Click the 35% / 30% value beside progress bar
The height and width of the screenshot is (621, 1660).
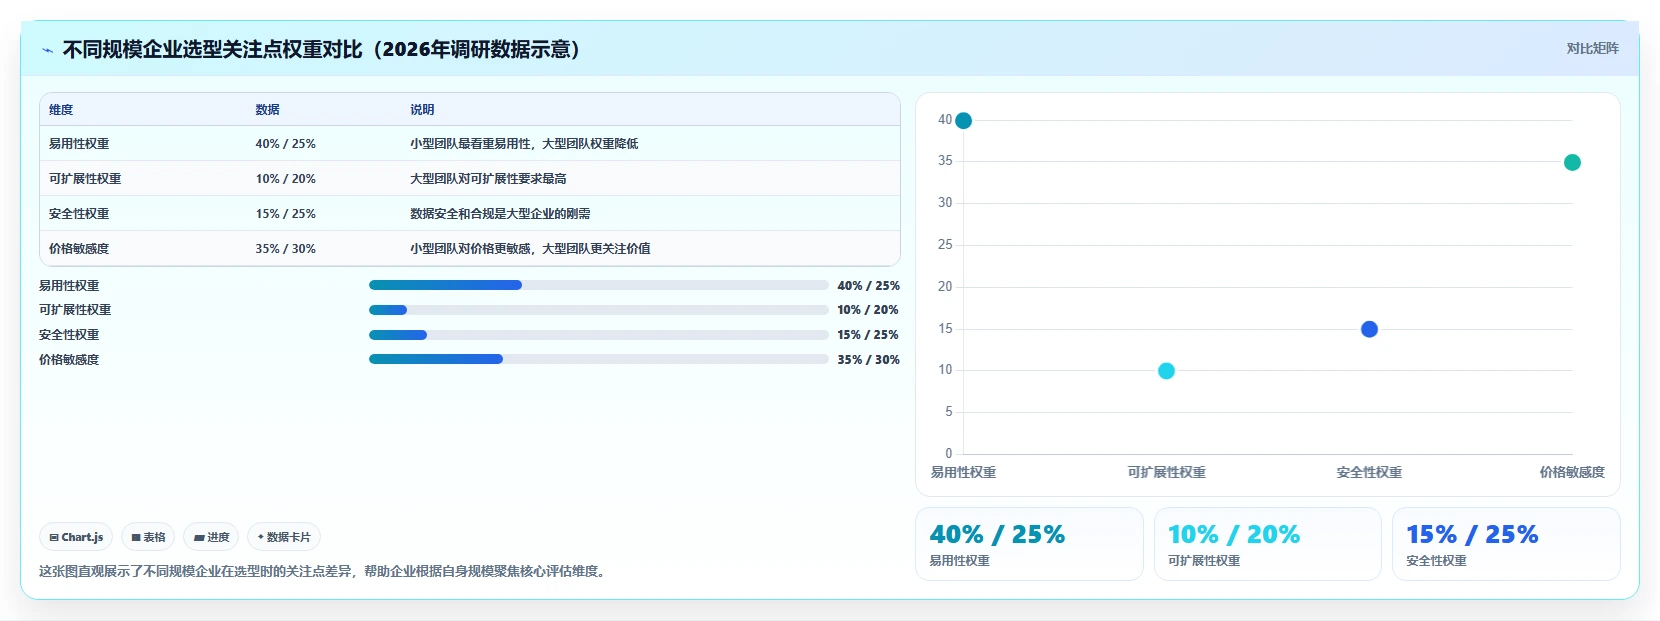click(x=868, y=360)
